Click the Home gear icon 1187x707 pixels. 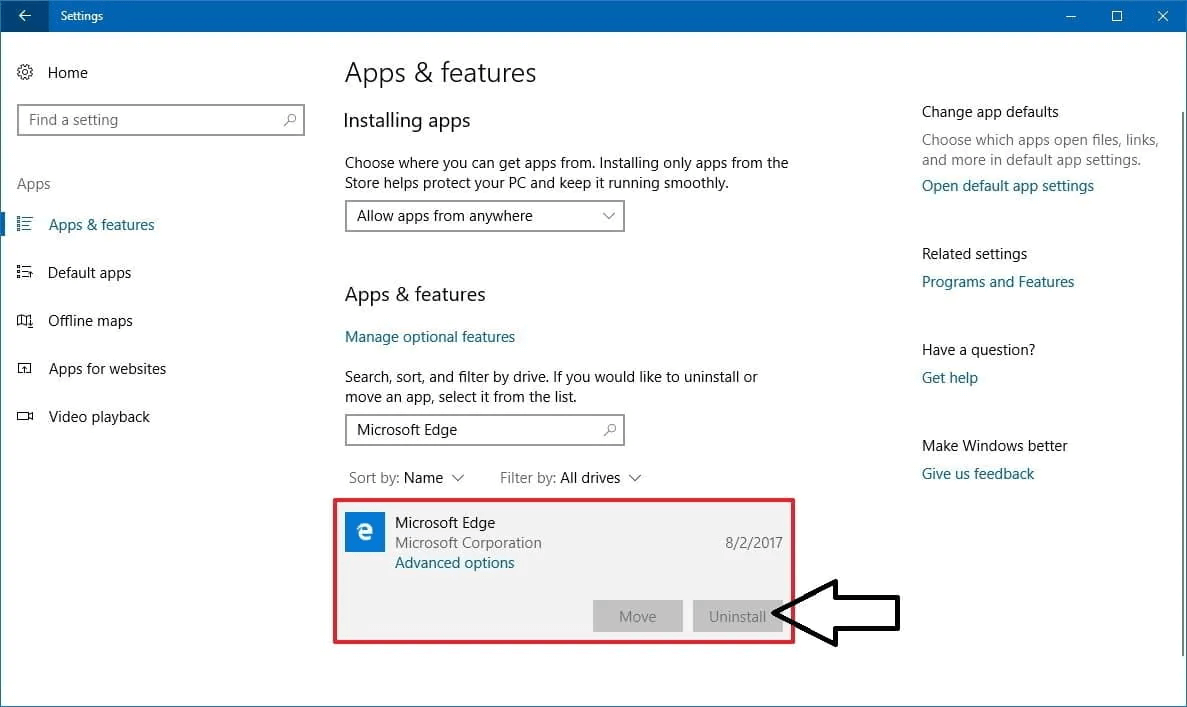(25, 72)
